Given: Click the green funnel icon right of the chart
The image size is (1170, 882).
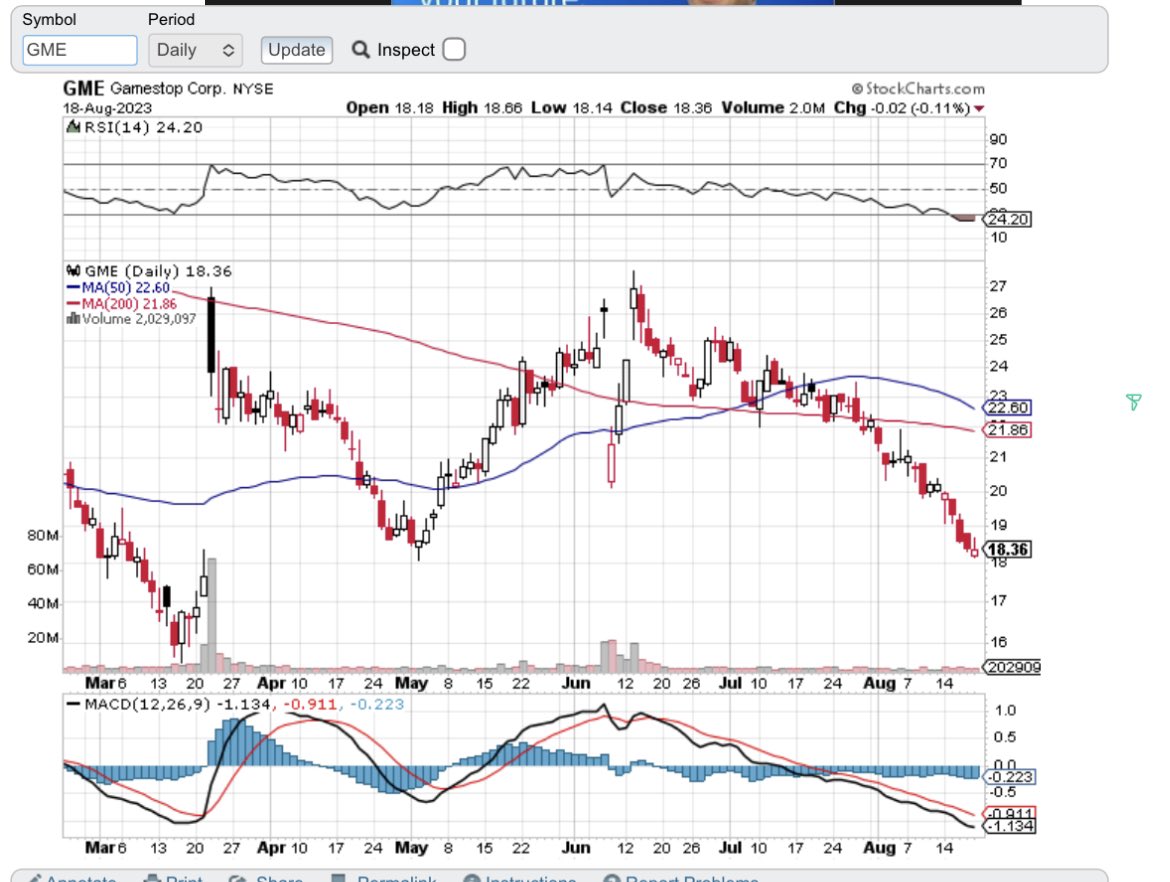Looking at the screenshot, I should [1133, 402].
